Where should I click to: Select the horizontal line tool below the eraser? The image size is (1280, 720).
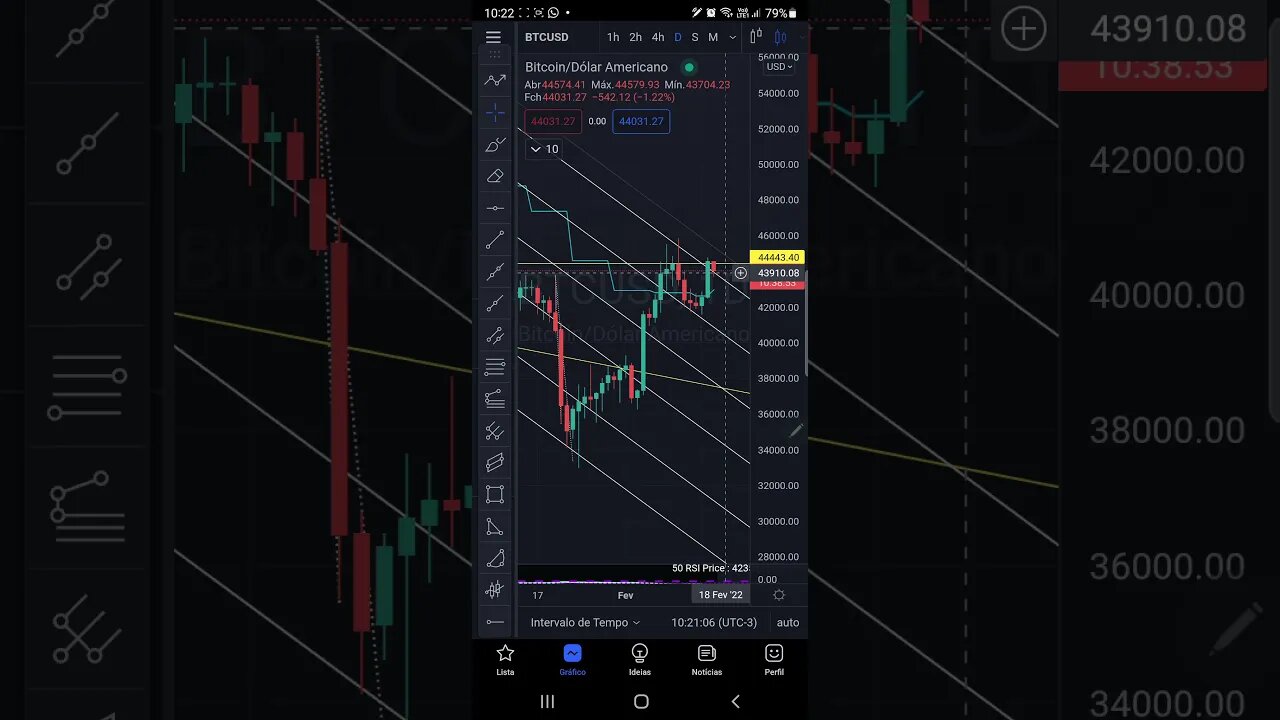494,208
